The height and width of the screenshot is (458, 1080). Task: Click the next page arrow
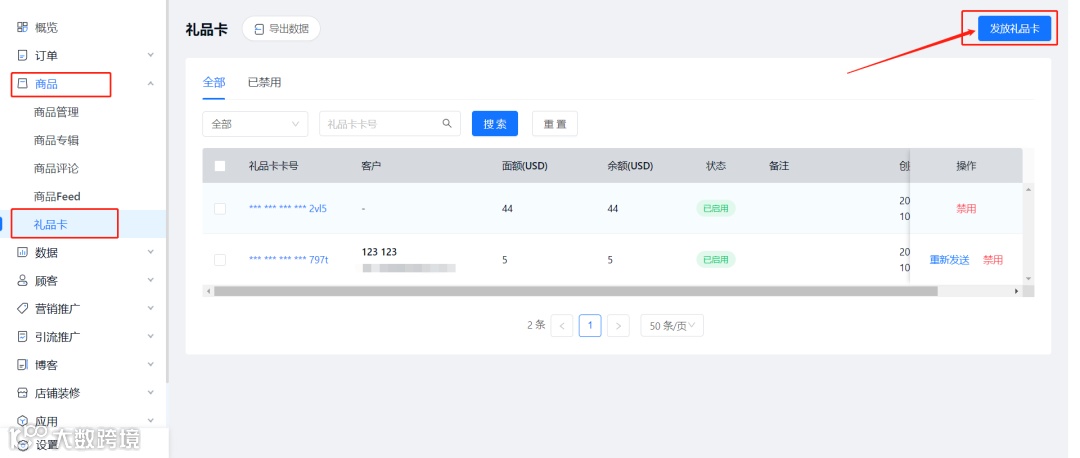[x=619, y=326]
